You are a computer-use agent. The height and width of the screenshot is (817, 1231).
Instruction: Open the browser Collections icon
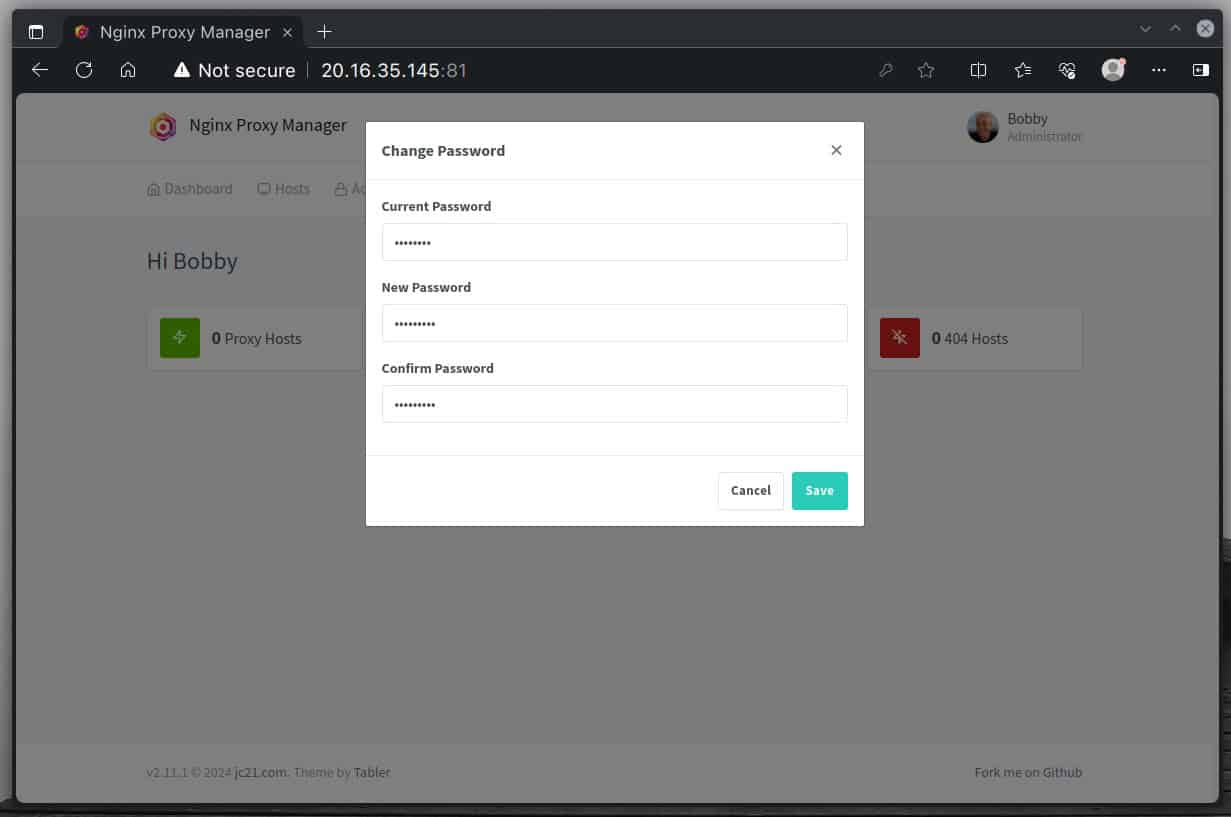point(1022,70)
